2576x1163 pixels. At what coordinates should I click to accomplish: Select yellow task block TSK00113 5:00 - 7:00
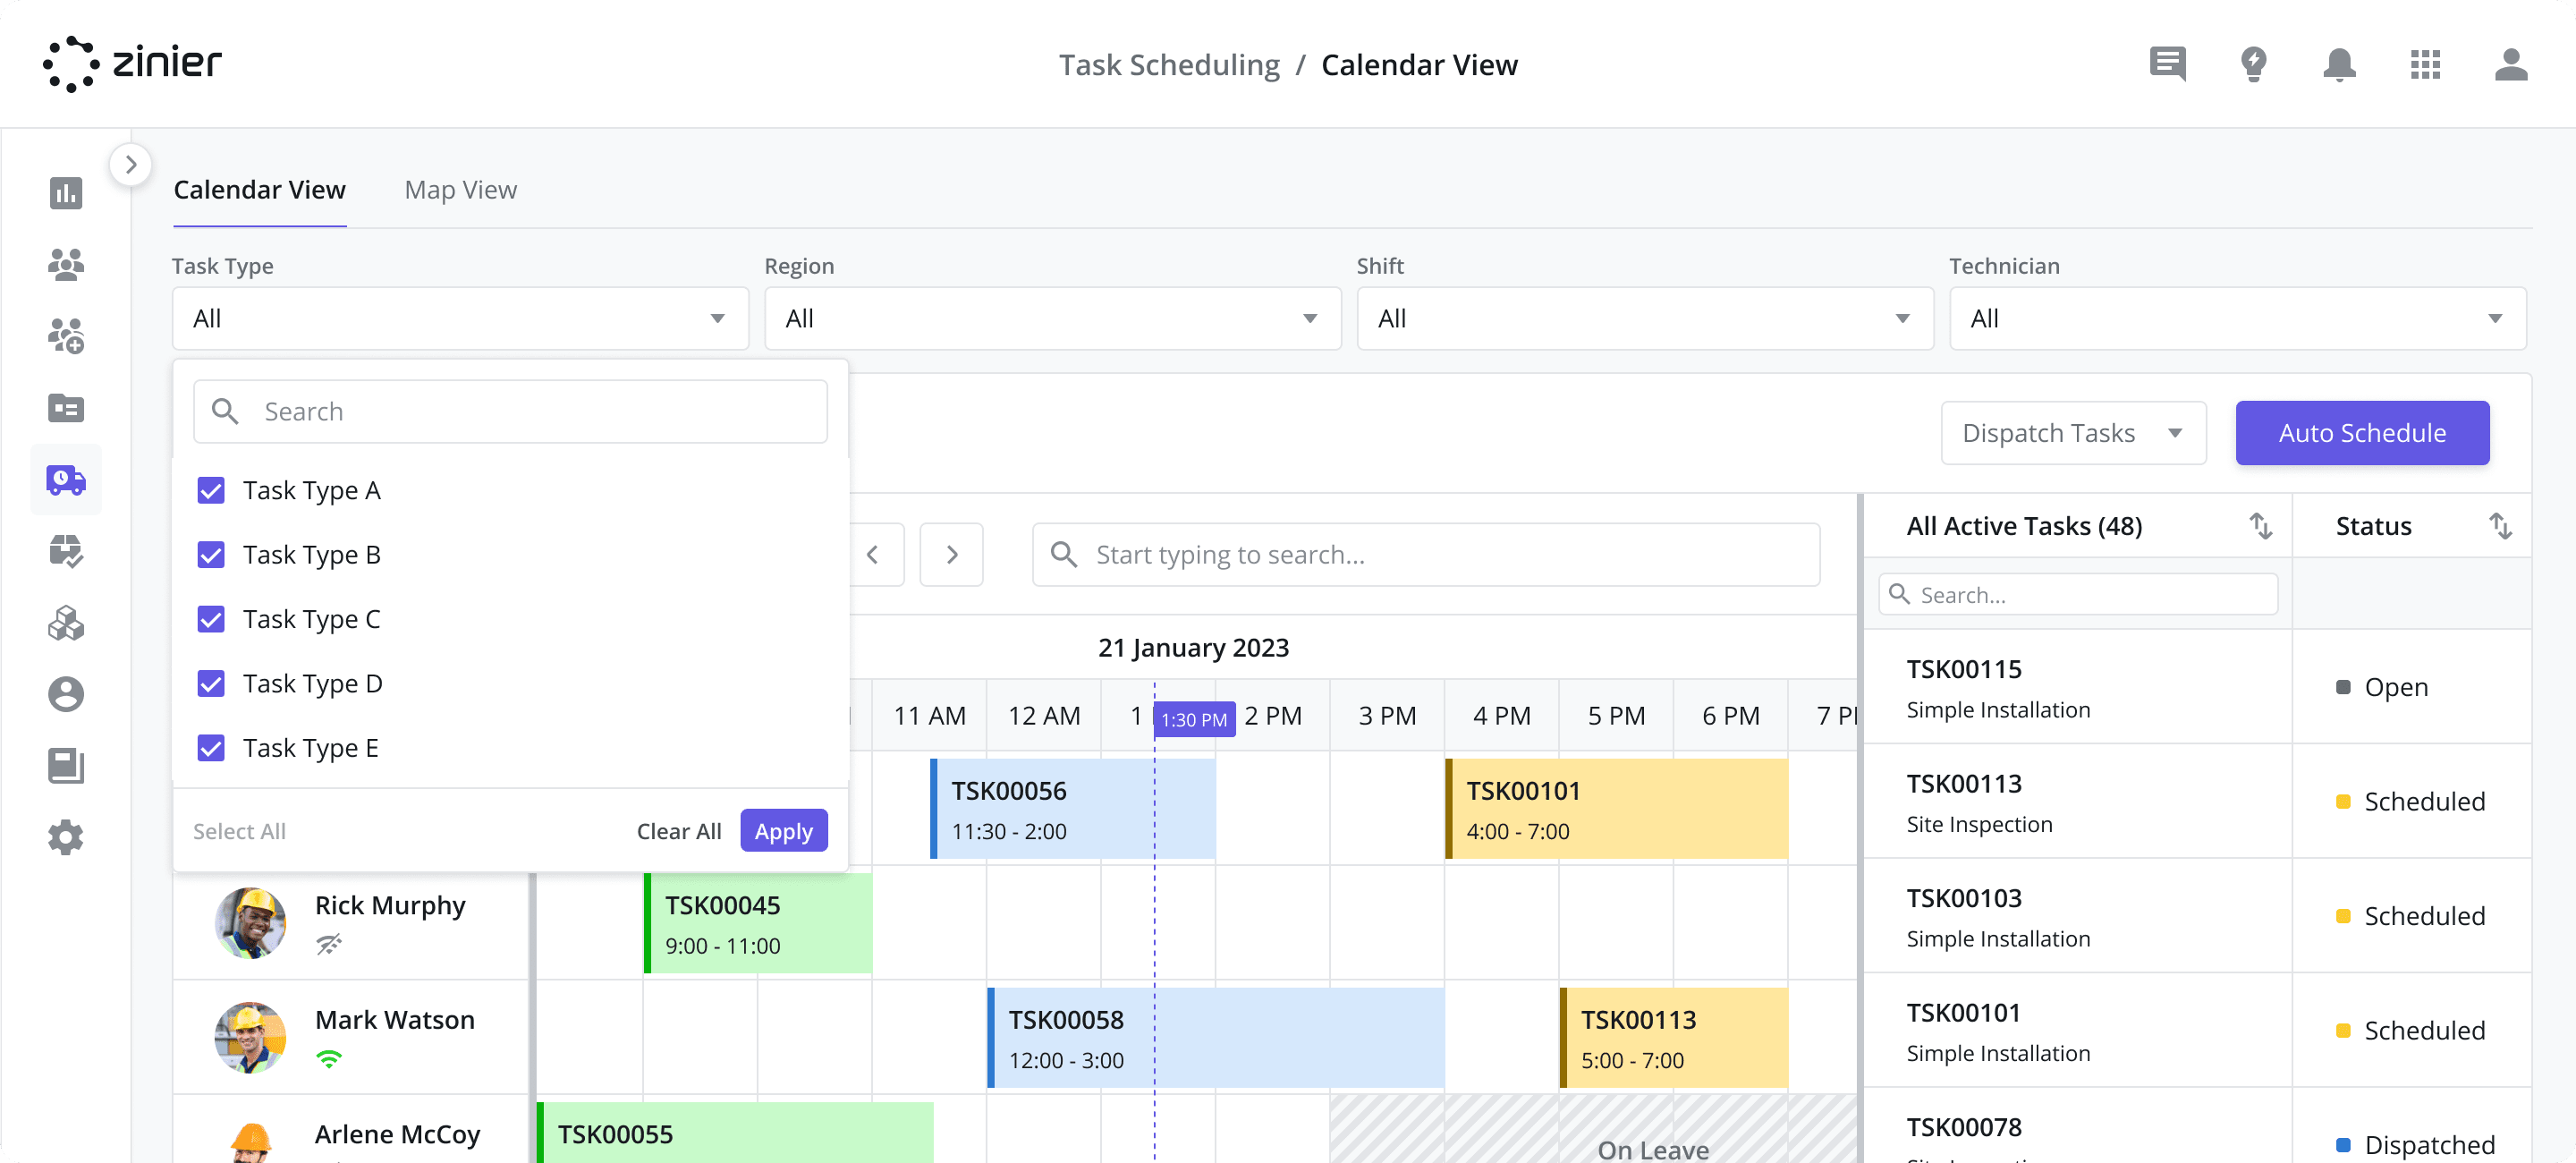(1674, 1037)
